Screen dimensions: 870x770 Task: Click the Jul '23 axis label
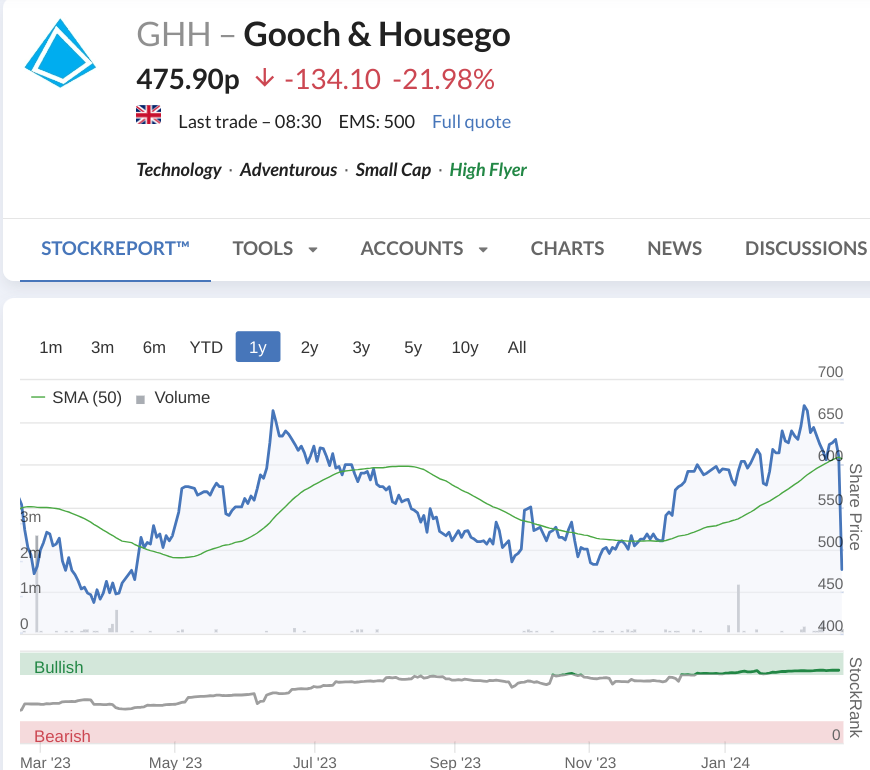(315, 763)
